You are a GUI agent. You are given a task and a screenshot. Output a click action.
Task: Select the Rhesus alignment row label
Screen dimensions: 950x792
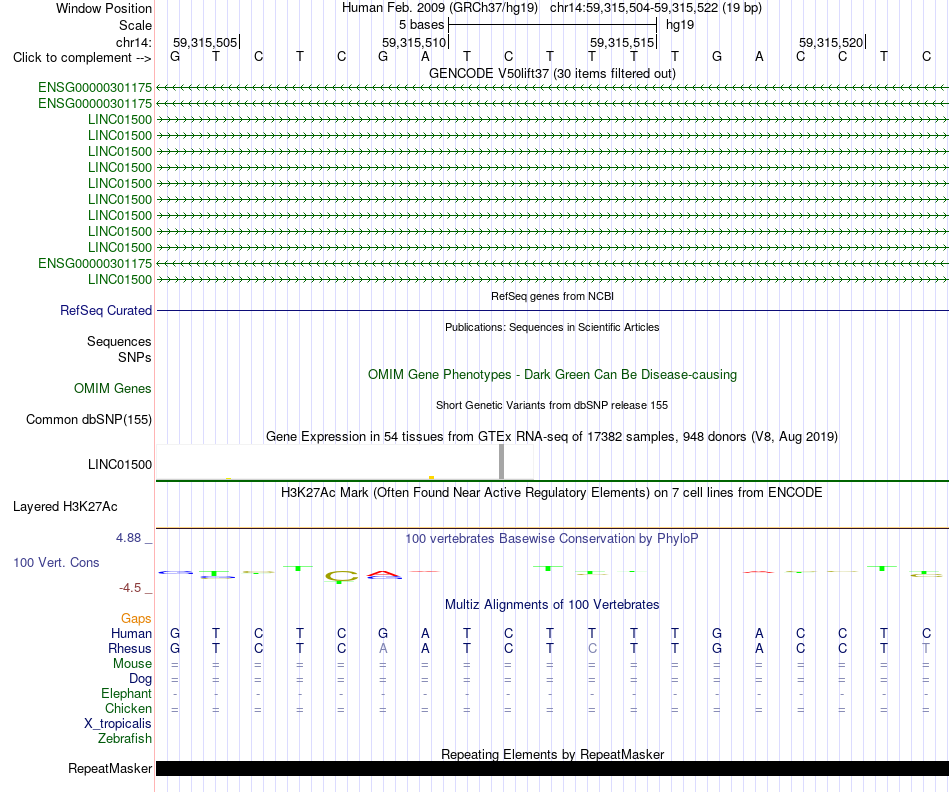click(x=130, y=649)
